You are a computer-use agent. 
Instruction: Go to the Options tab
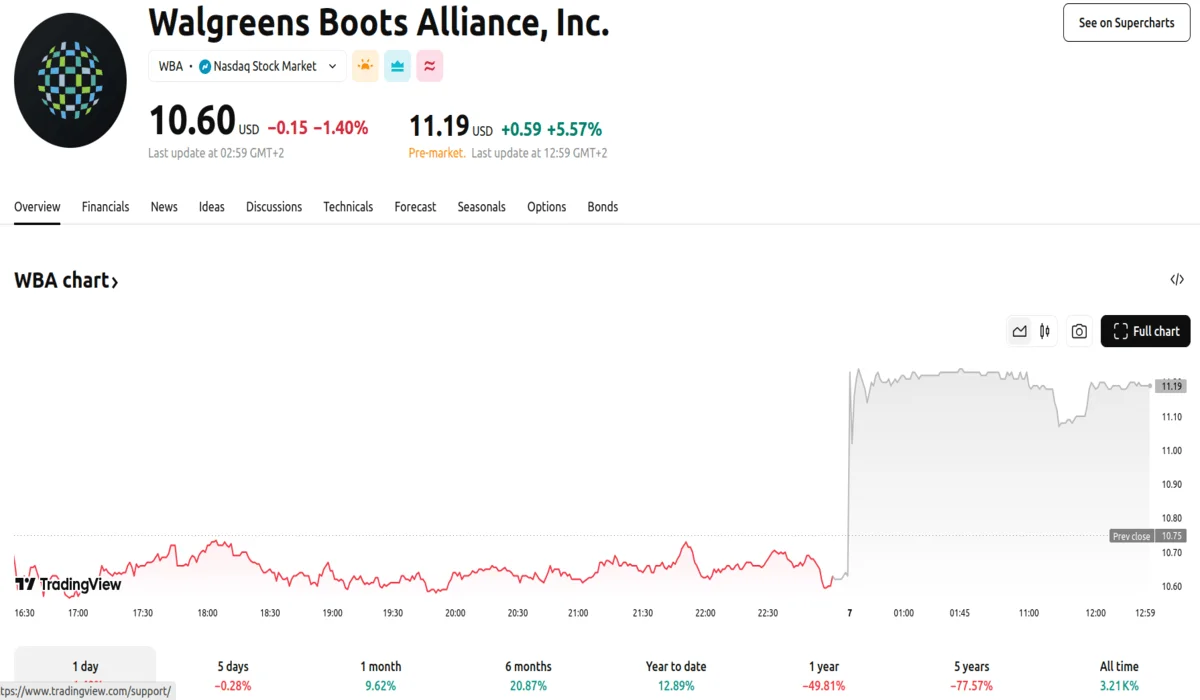(546, 207)
